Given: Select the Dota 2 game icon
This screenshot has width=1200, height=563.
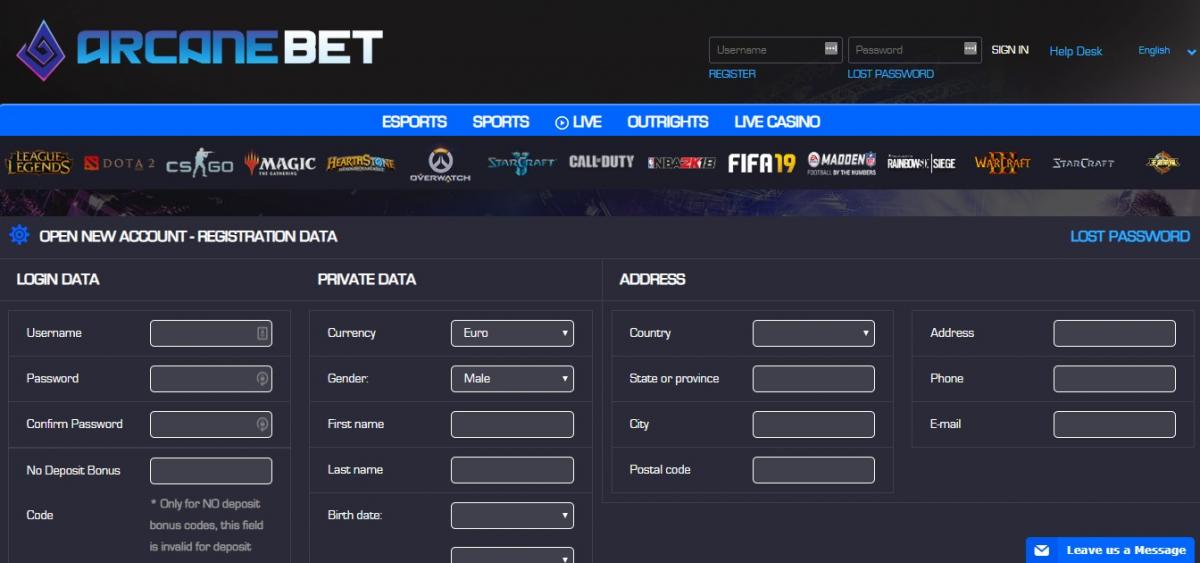Looking at the screenshot, I should click(120, 163).
